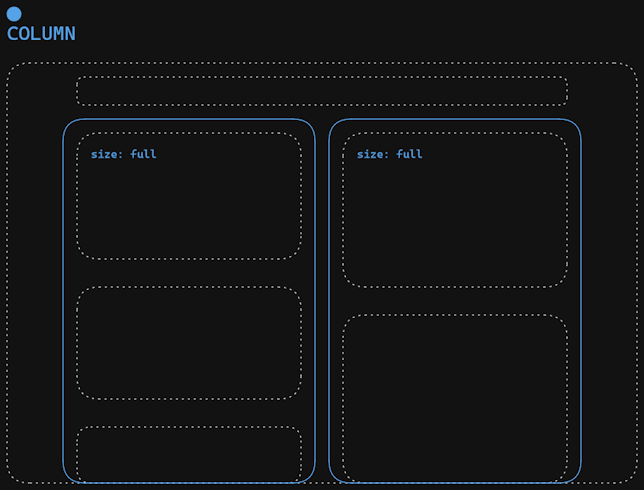The image size is (644, 490).
Task: Click the word 'full' in the left column
Action: click(143, 154)
